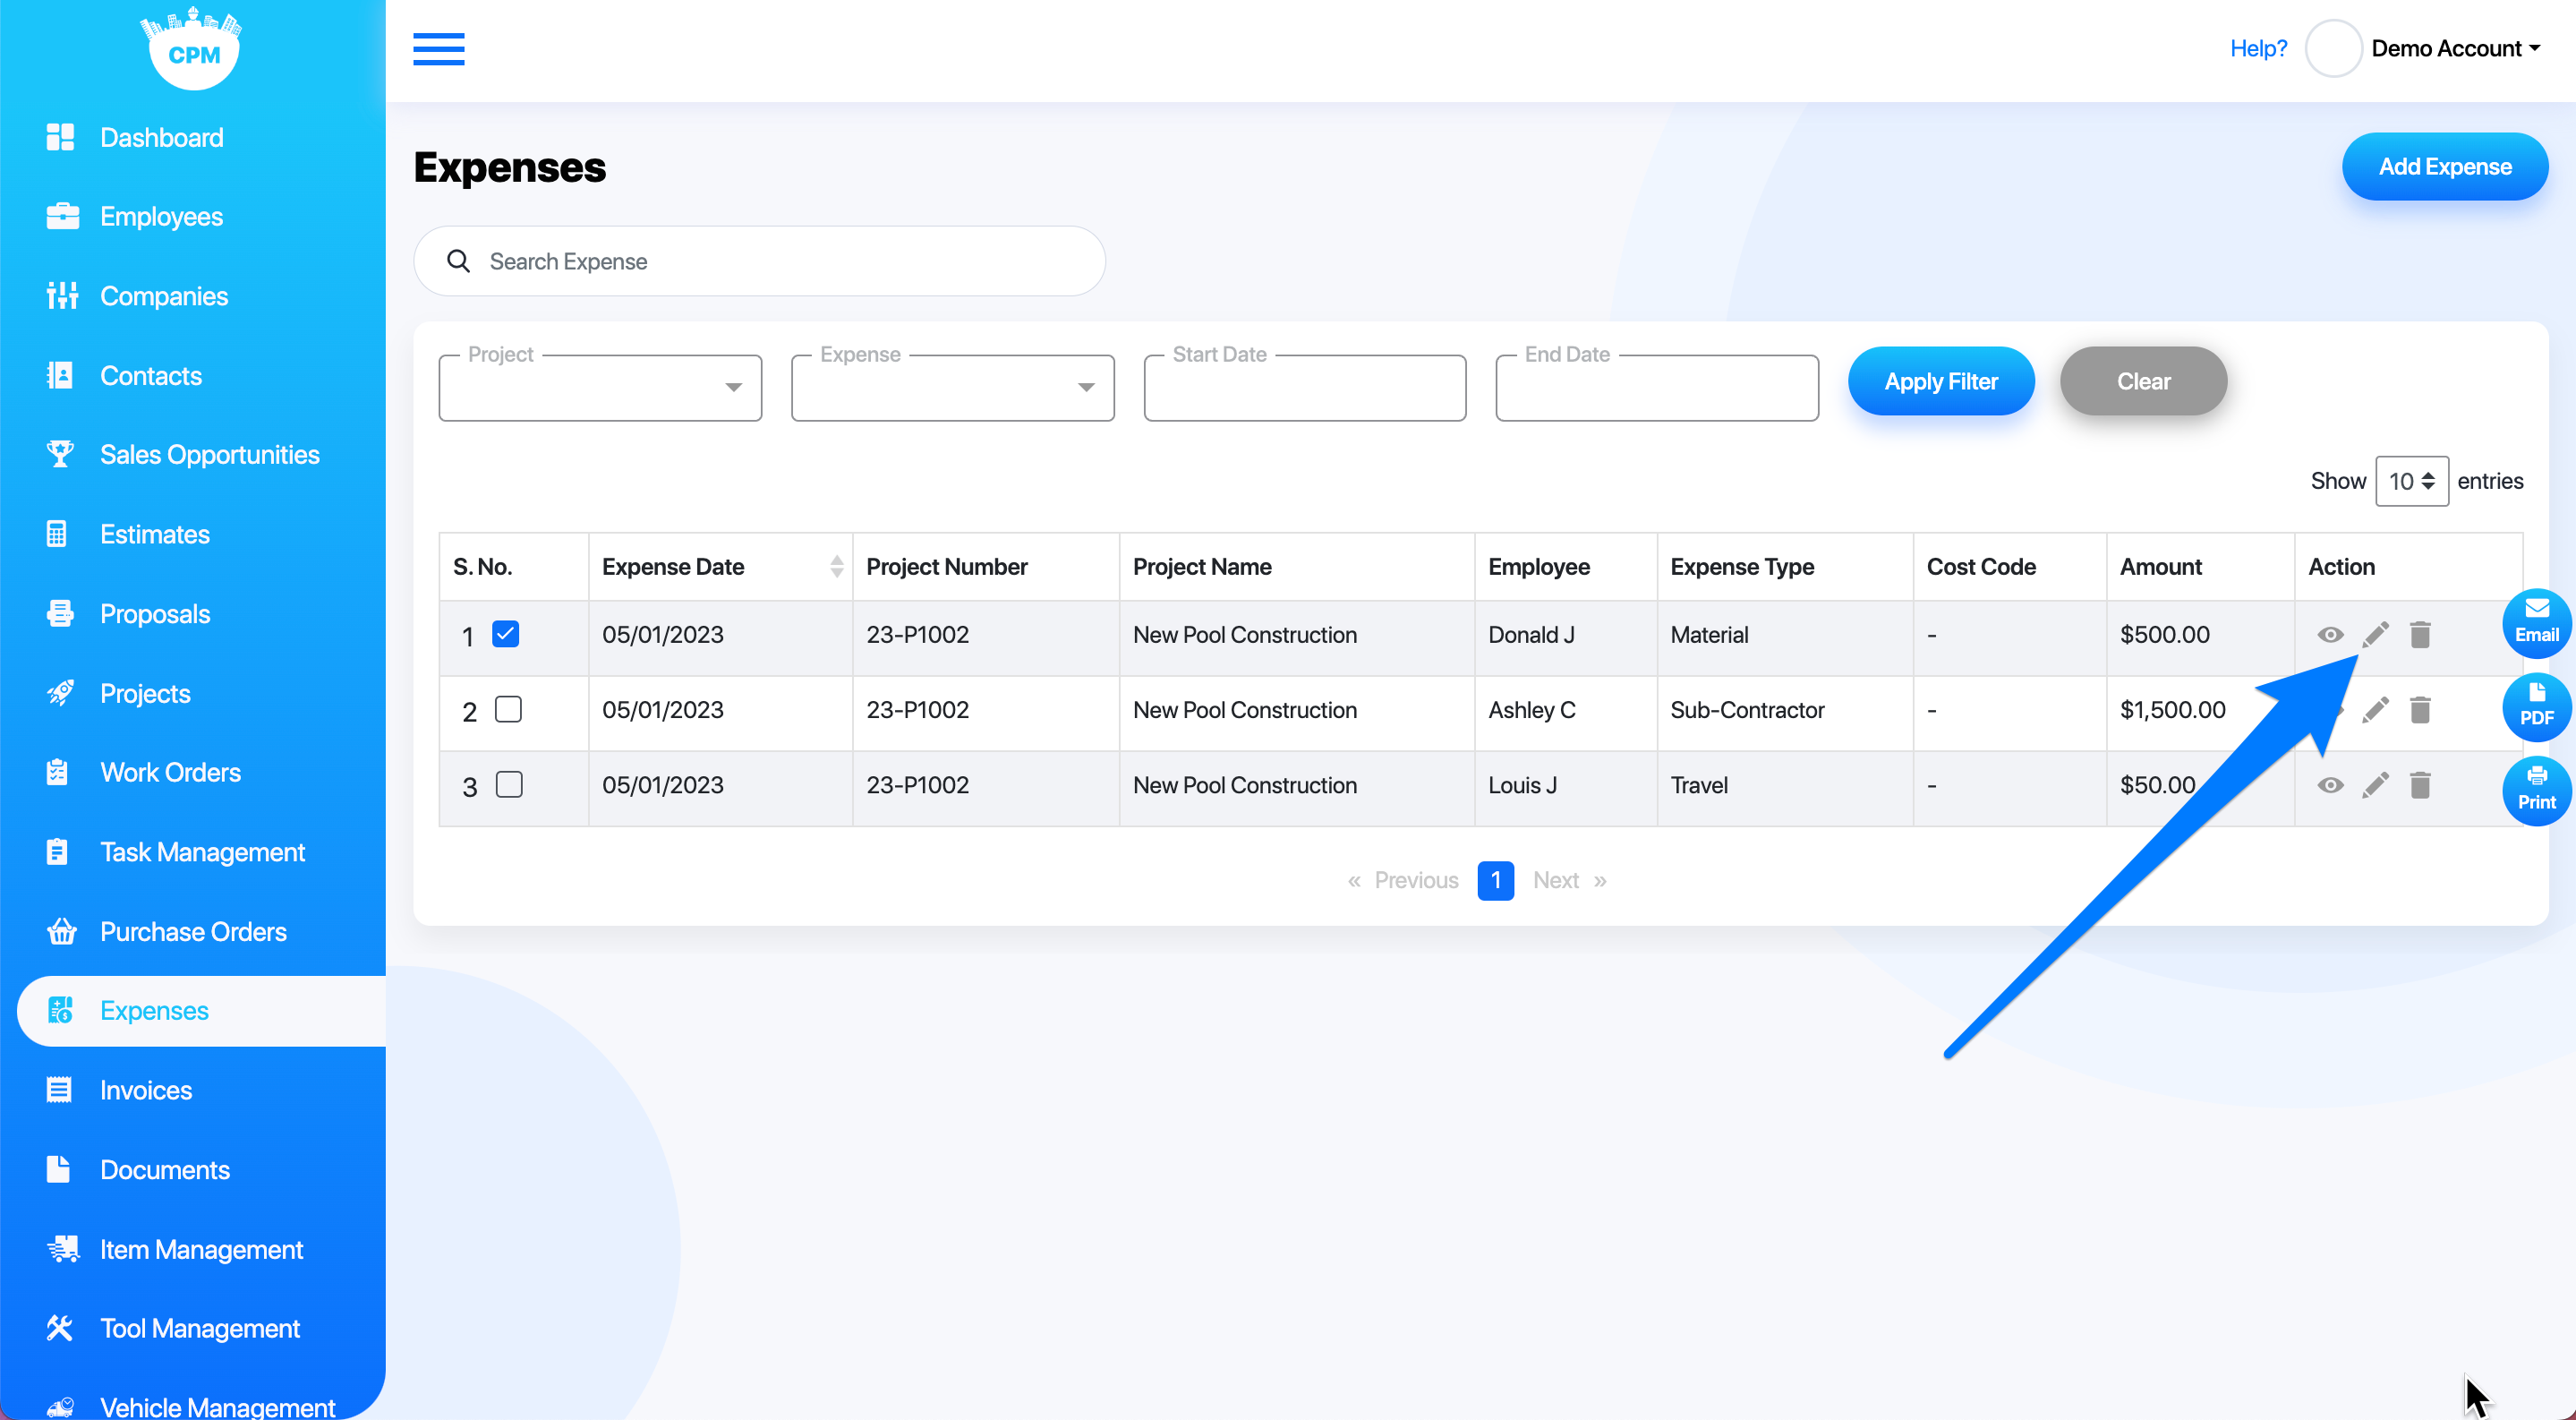
Task: View the Donald J expense via eye icon
Action: [x=2330, y=634]
